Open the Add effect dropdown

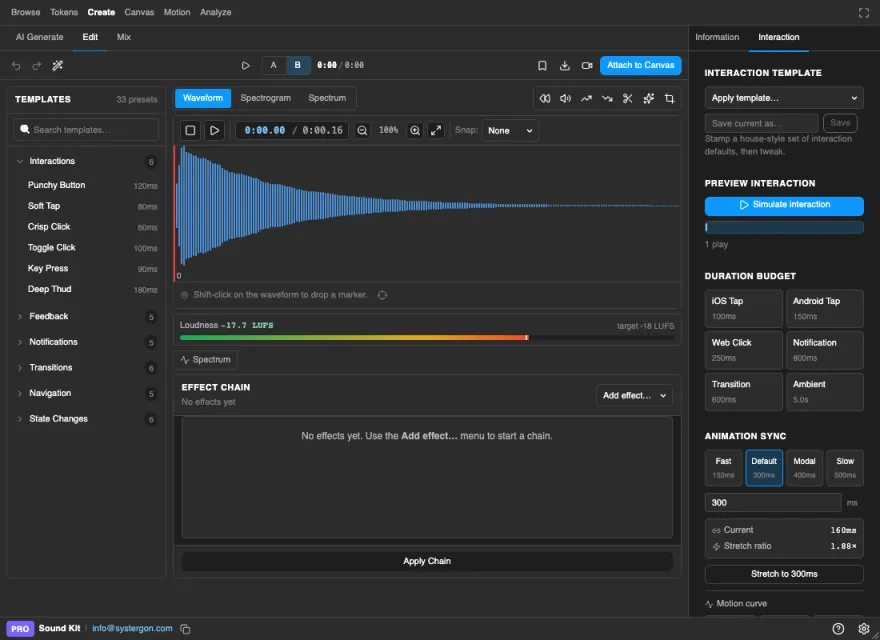[634, 396]
